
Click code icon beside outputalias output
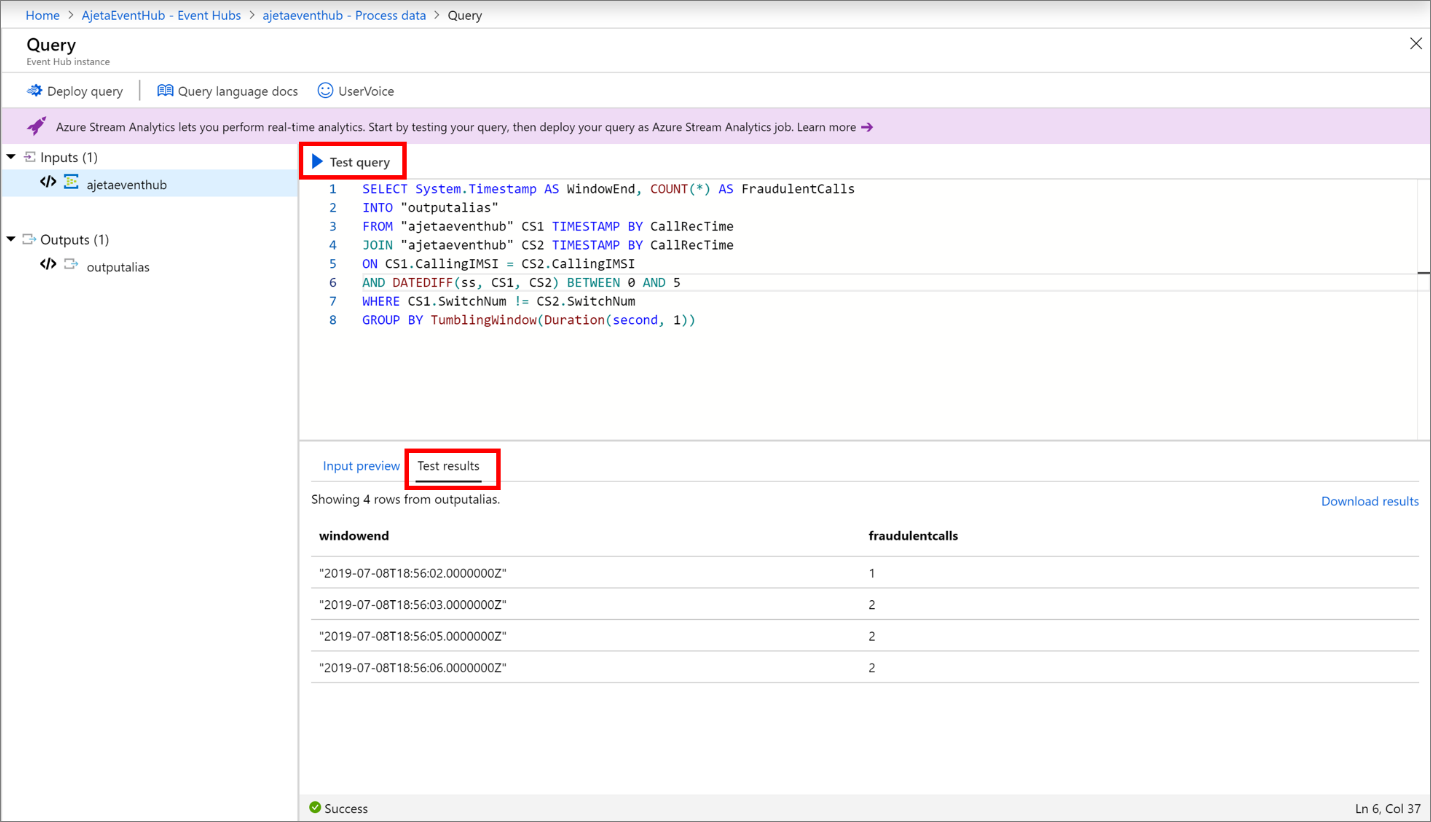48,265
